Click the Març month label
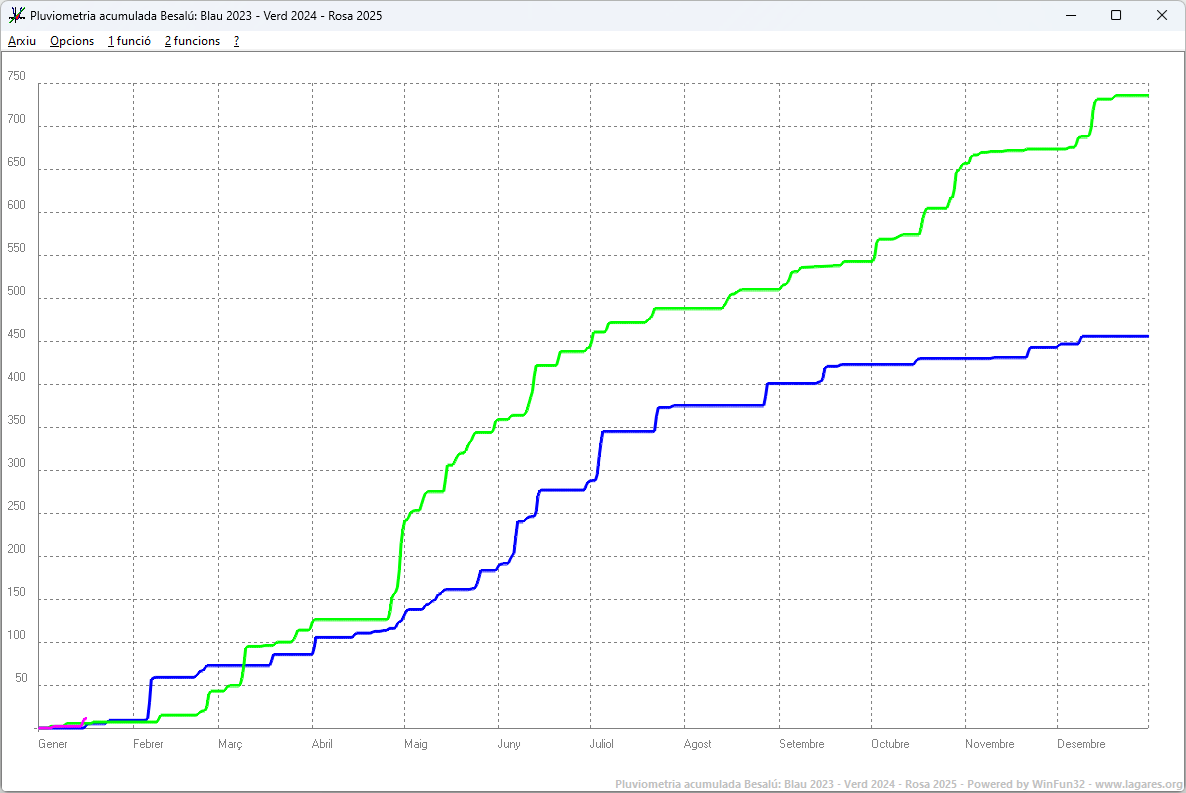 tap(230, 745)
